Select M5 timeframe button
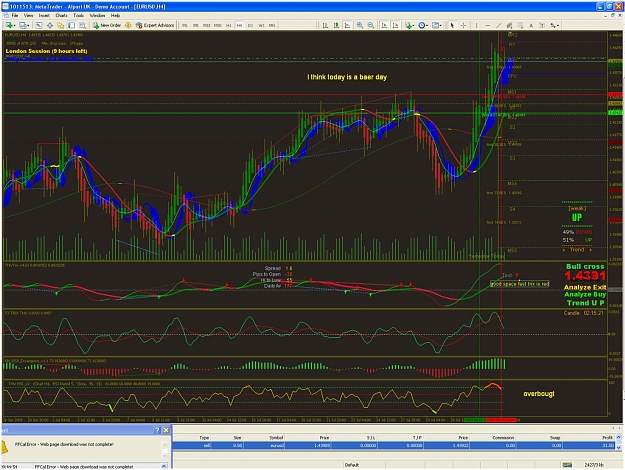 coord(196,25)
